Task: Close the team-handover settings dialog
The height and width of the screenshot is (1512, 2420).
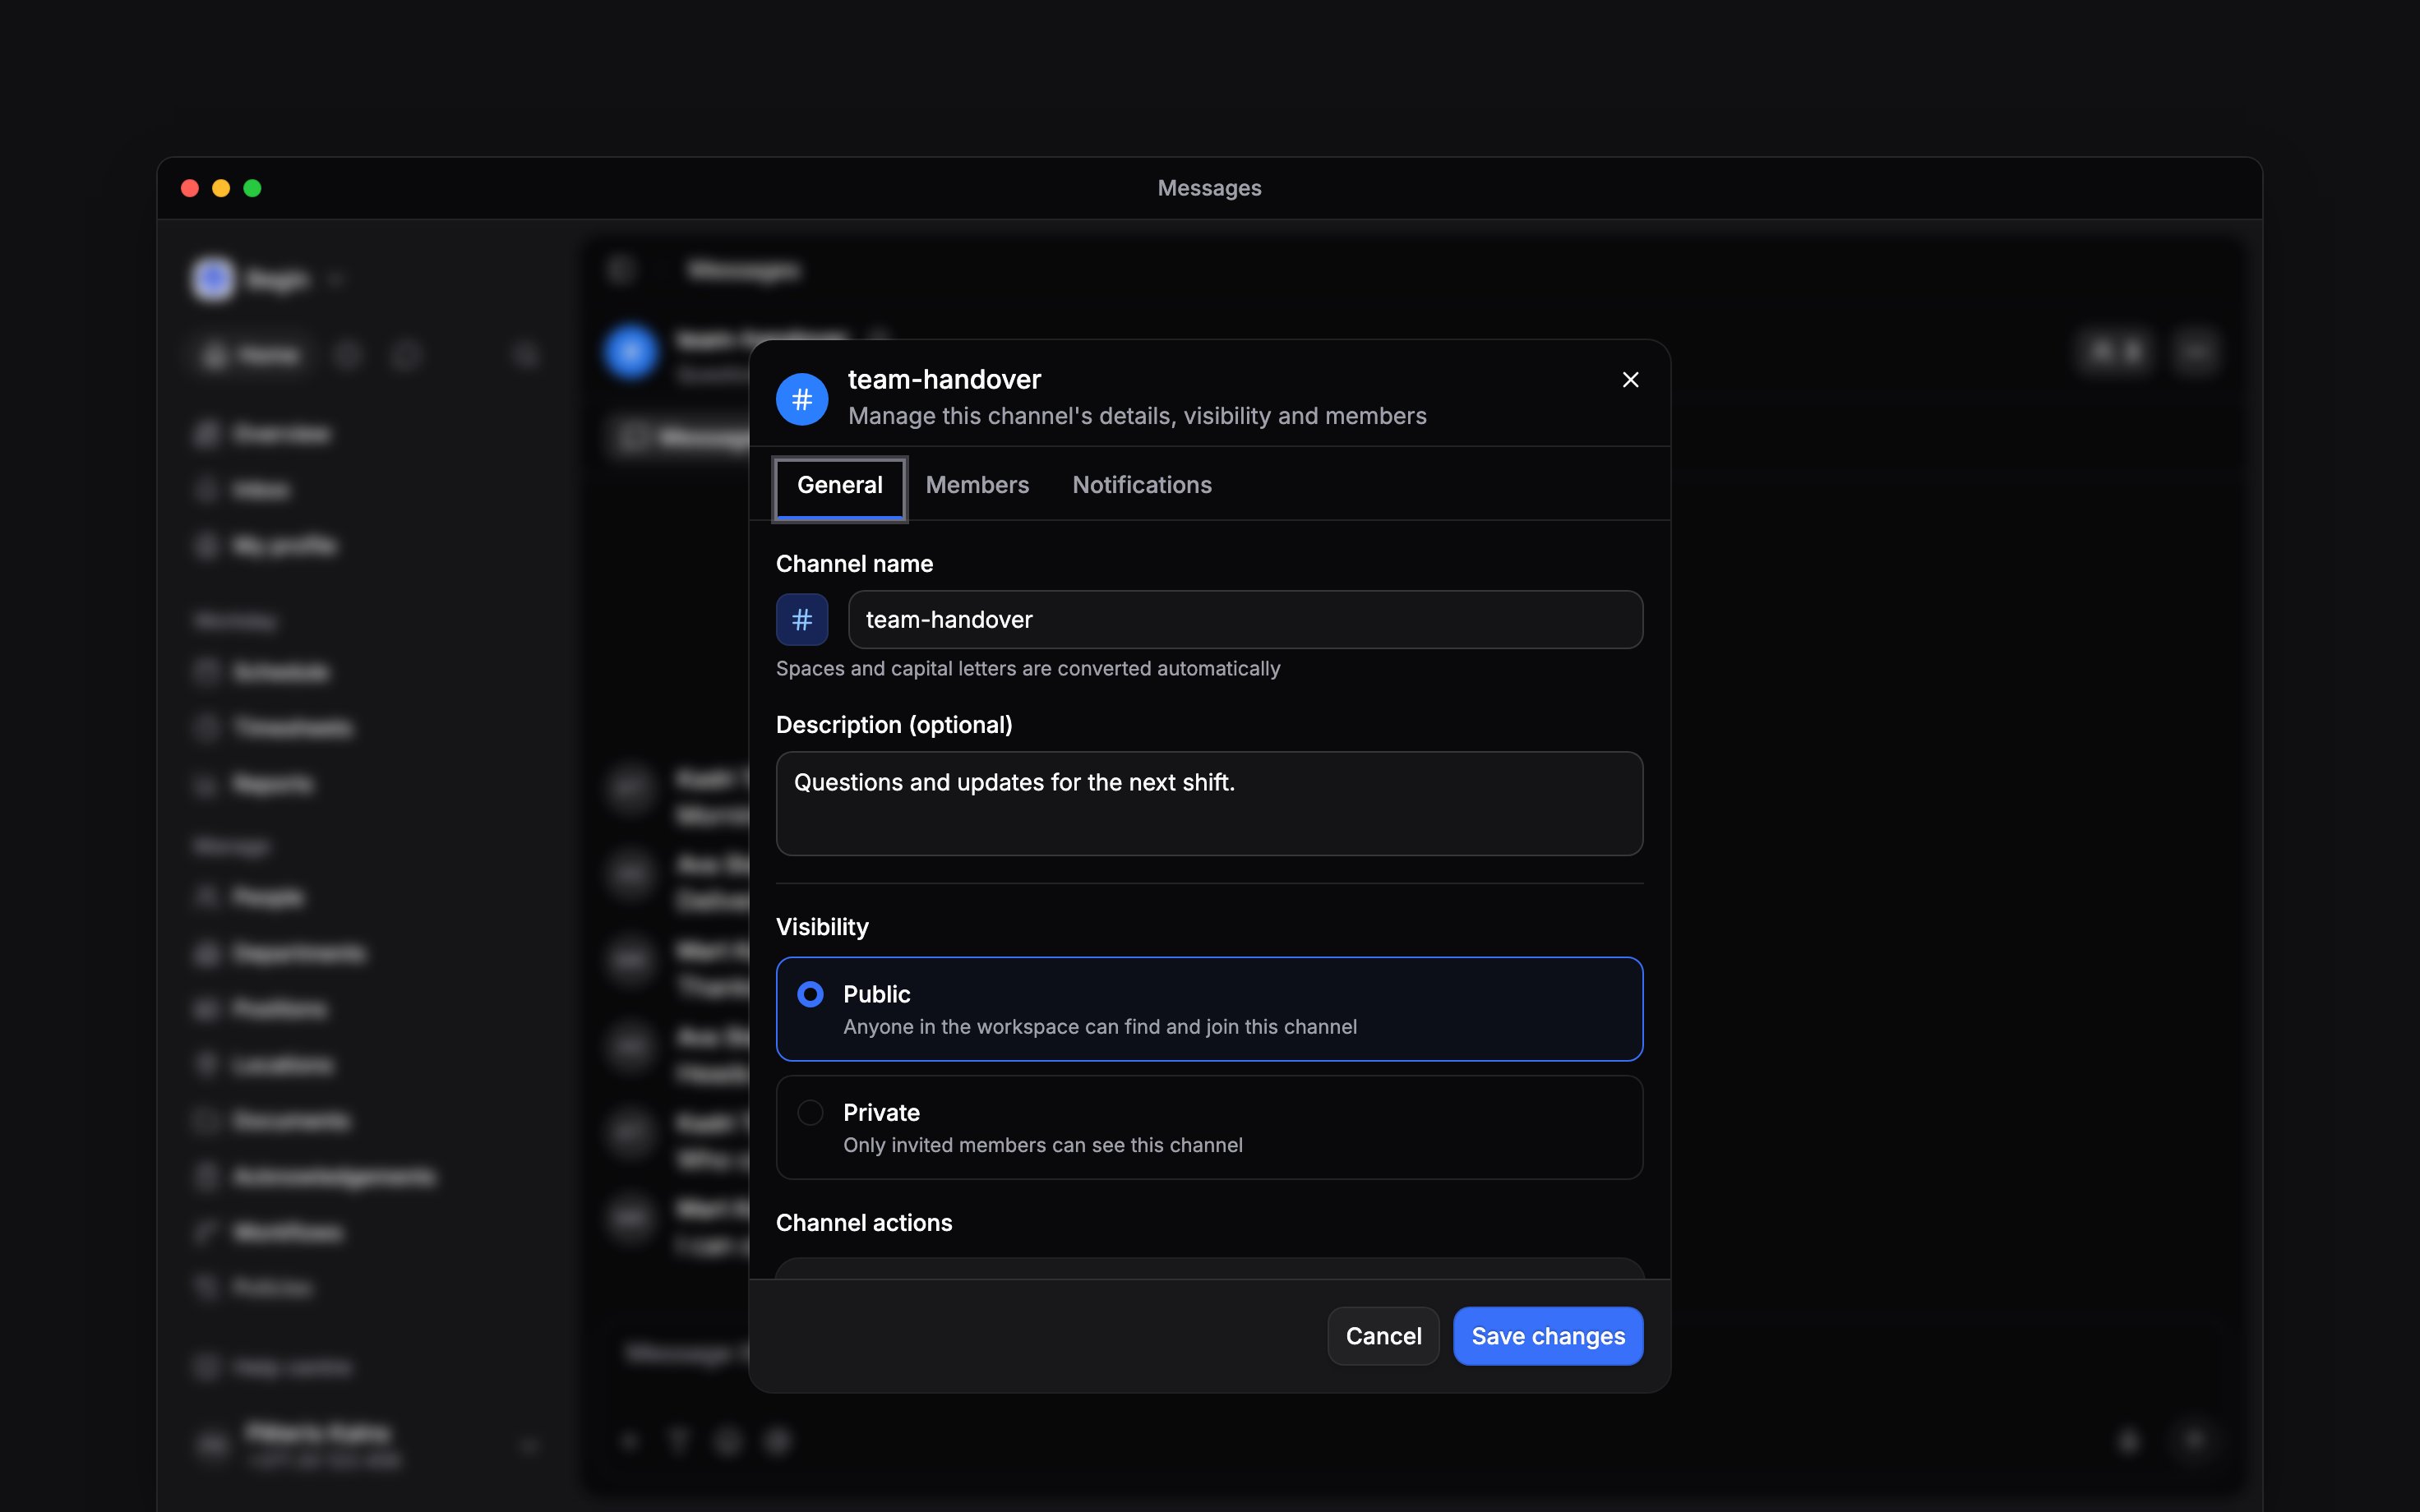Action: tap(1630, 380)
